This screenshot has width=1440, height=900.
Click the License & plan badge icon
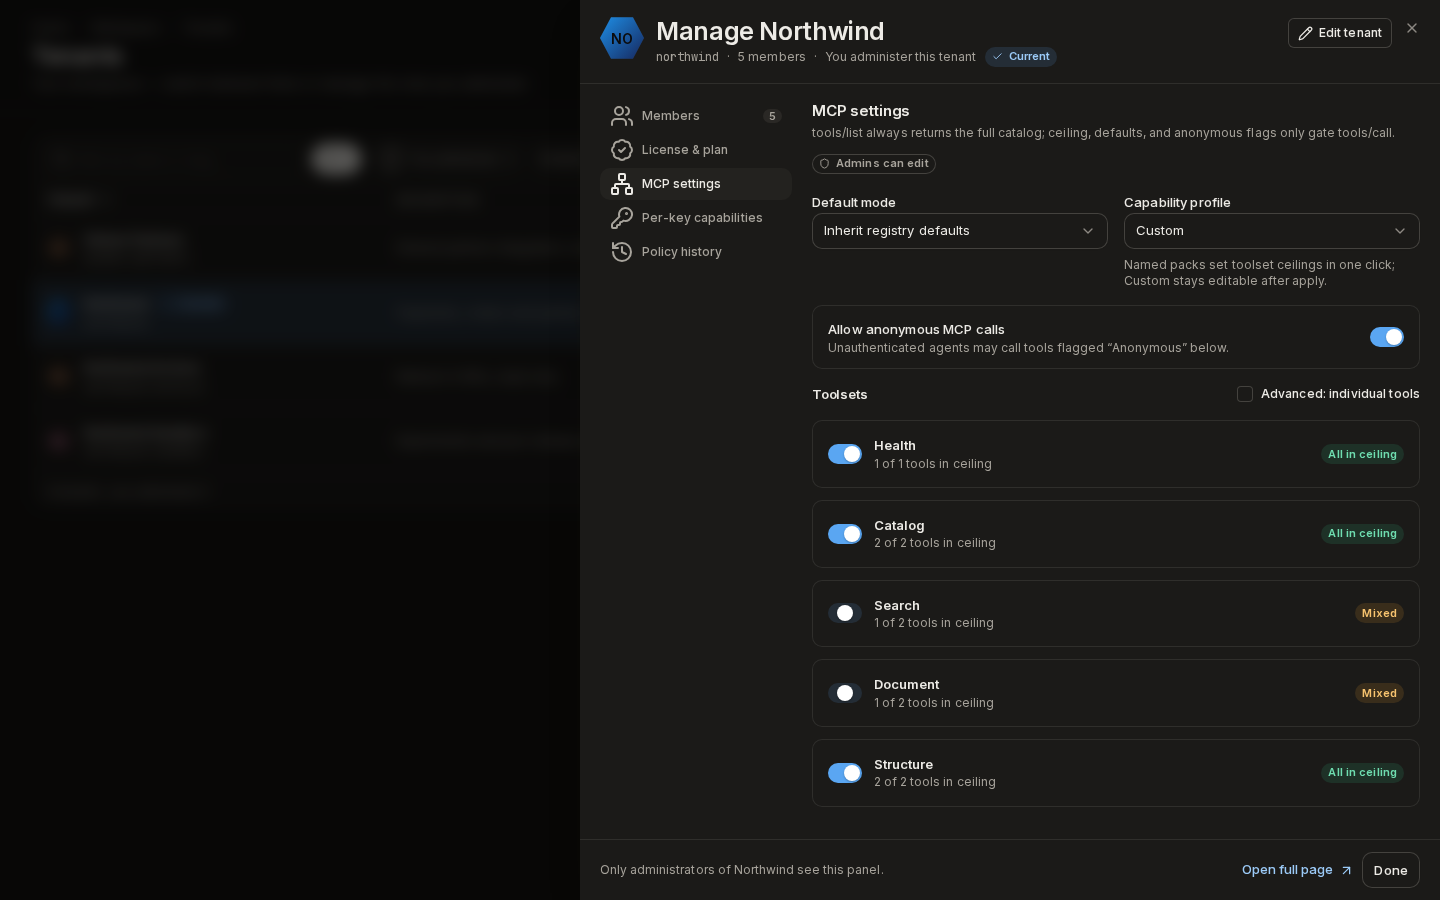click(622, 150)
